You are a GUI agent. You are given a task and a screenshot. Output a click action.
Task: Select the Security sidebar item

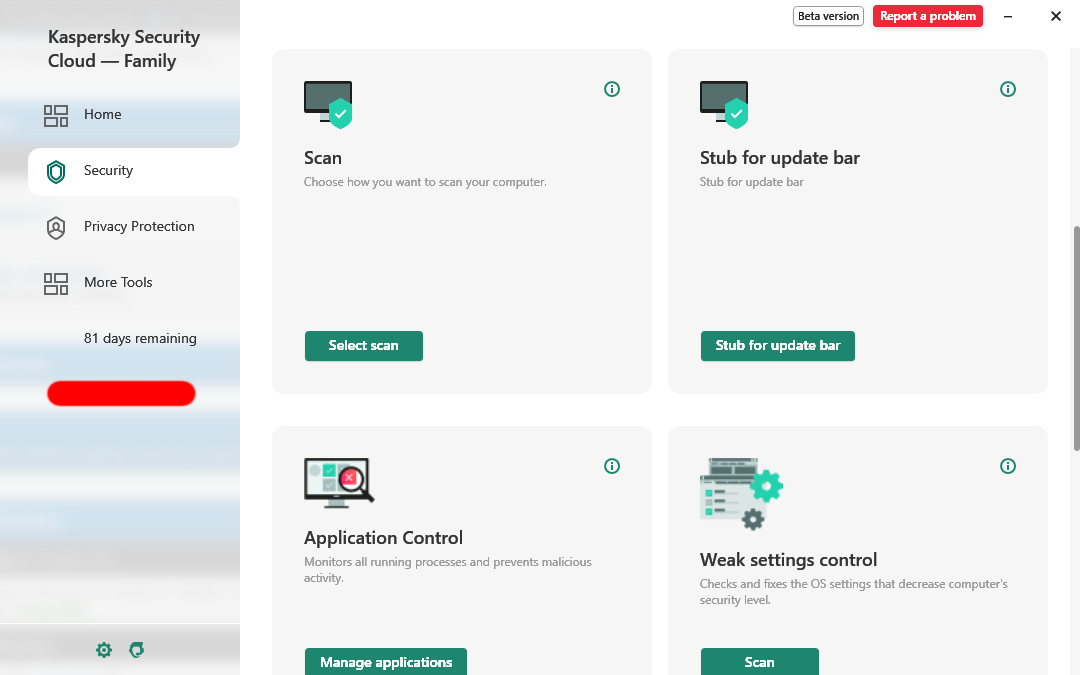134,171
